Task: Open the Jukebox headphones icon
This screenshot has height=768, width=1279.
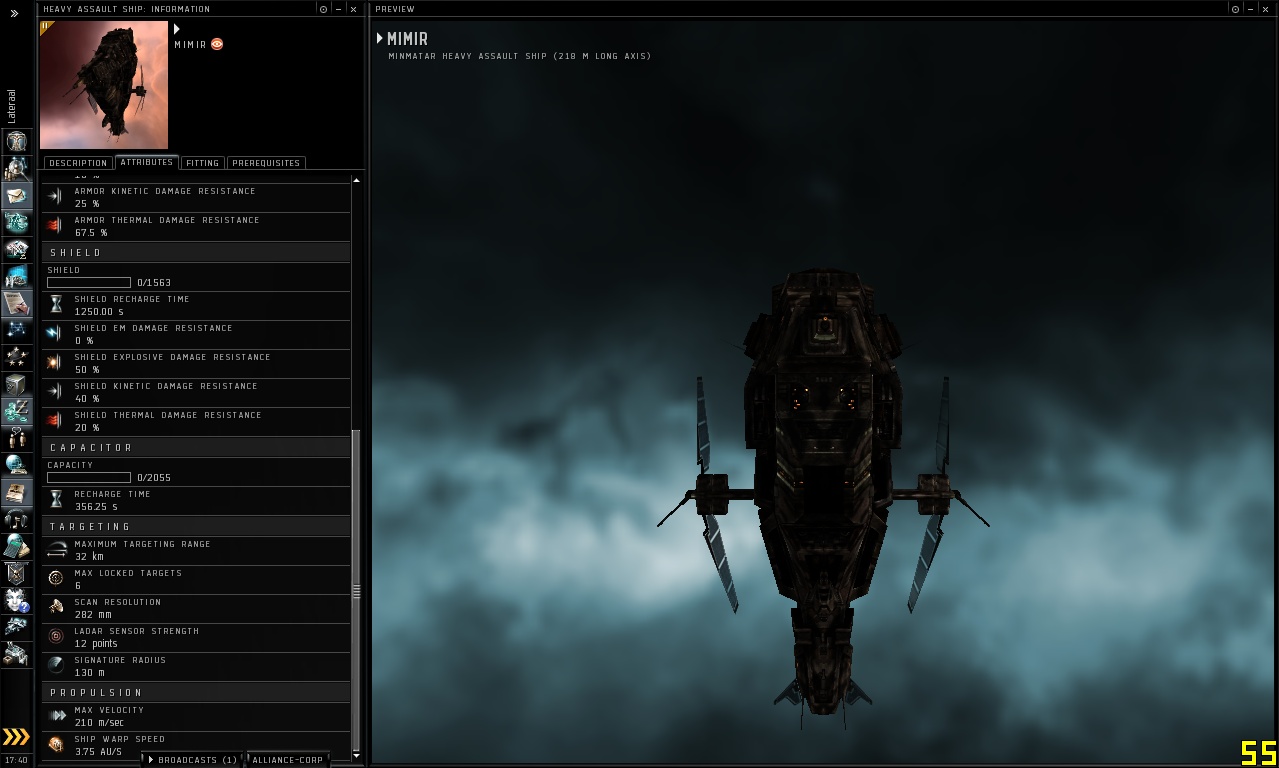Action: click(16, 519)
